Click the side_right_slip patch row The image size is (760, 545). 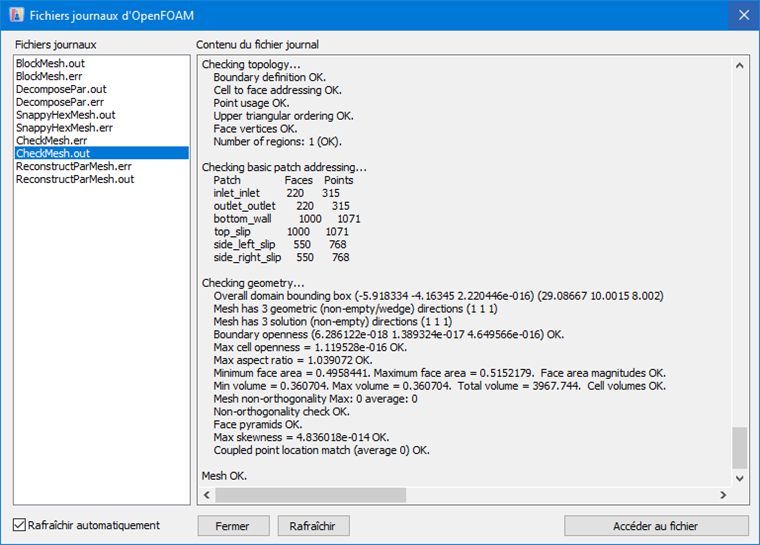coord(282,257)
